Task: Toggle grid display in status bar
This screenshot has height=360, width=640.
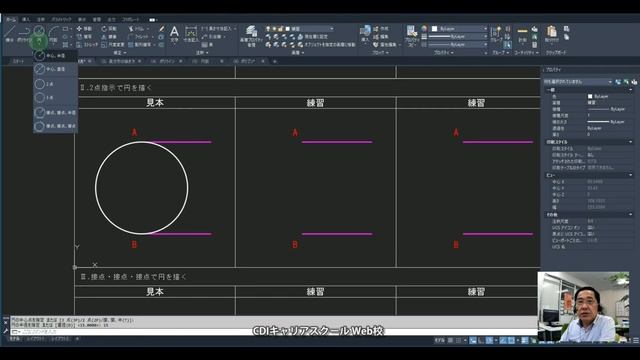Action: coord(451,340)
